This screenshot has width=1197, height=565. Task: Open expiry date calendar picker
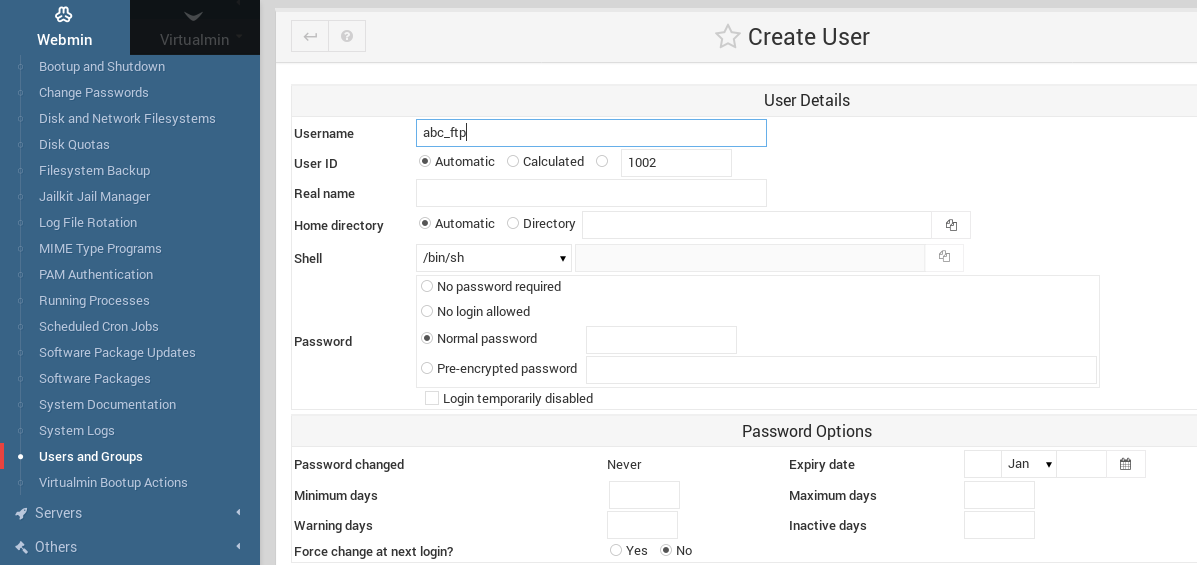point(1125,464)
